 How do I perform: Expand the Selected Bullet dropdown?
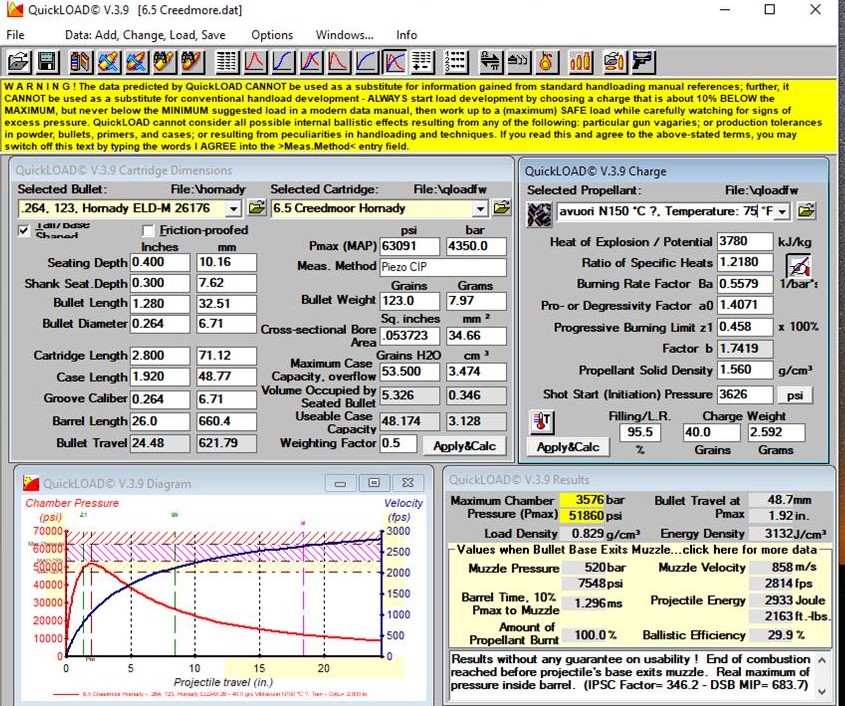click(233, 208)
